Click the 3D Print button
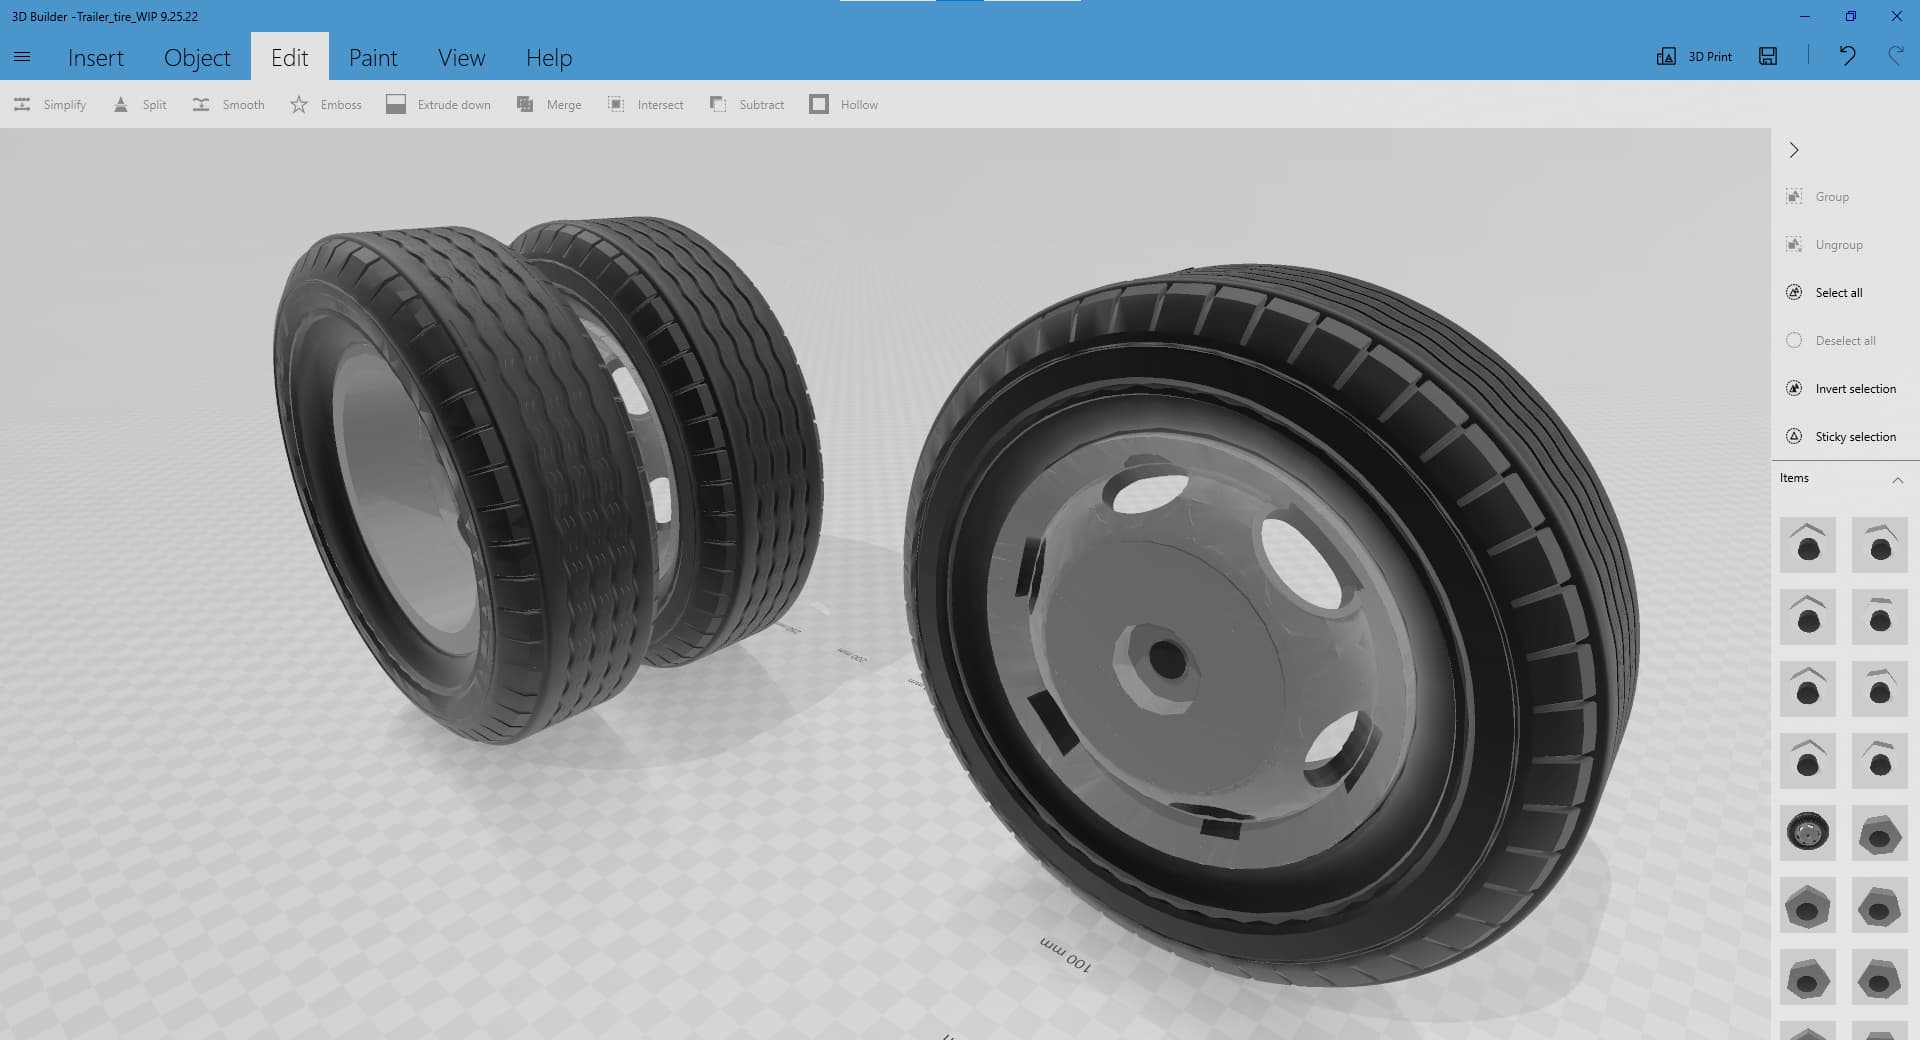This screenshot has width=1920, height=1040. pos(1695,56)
